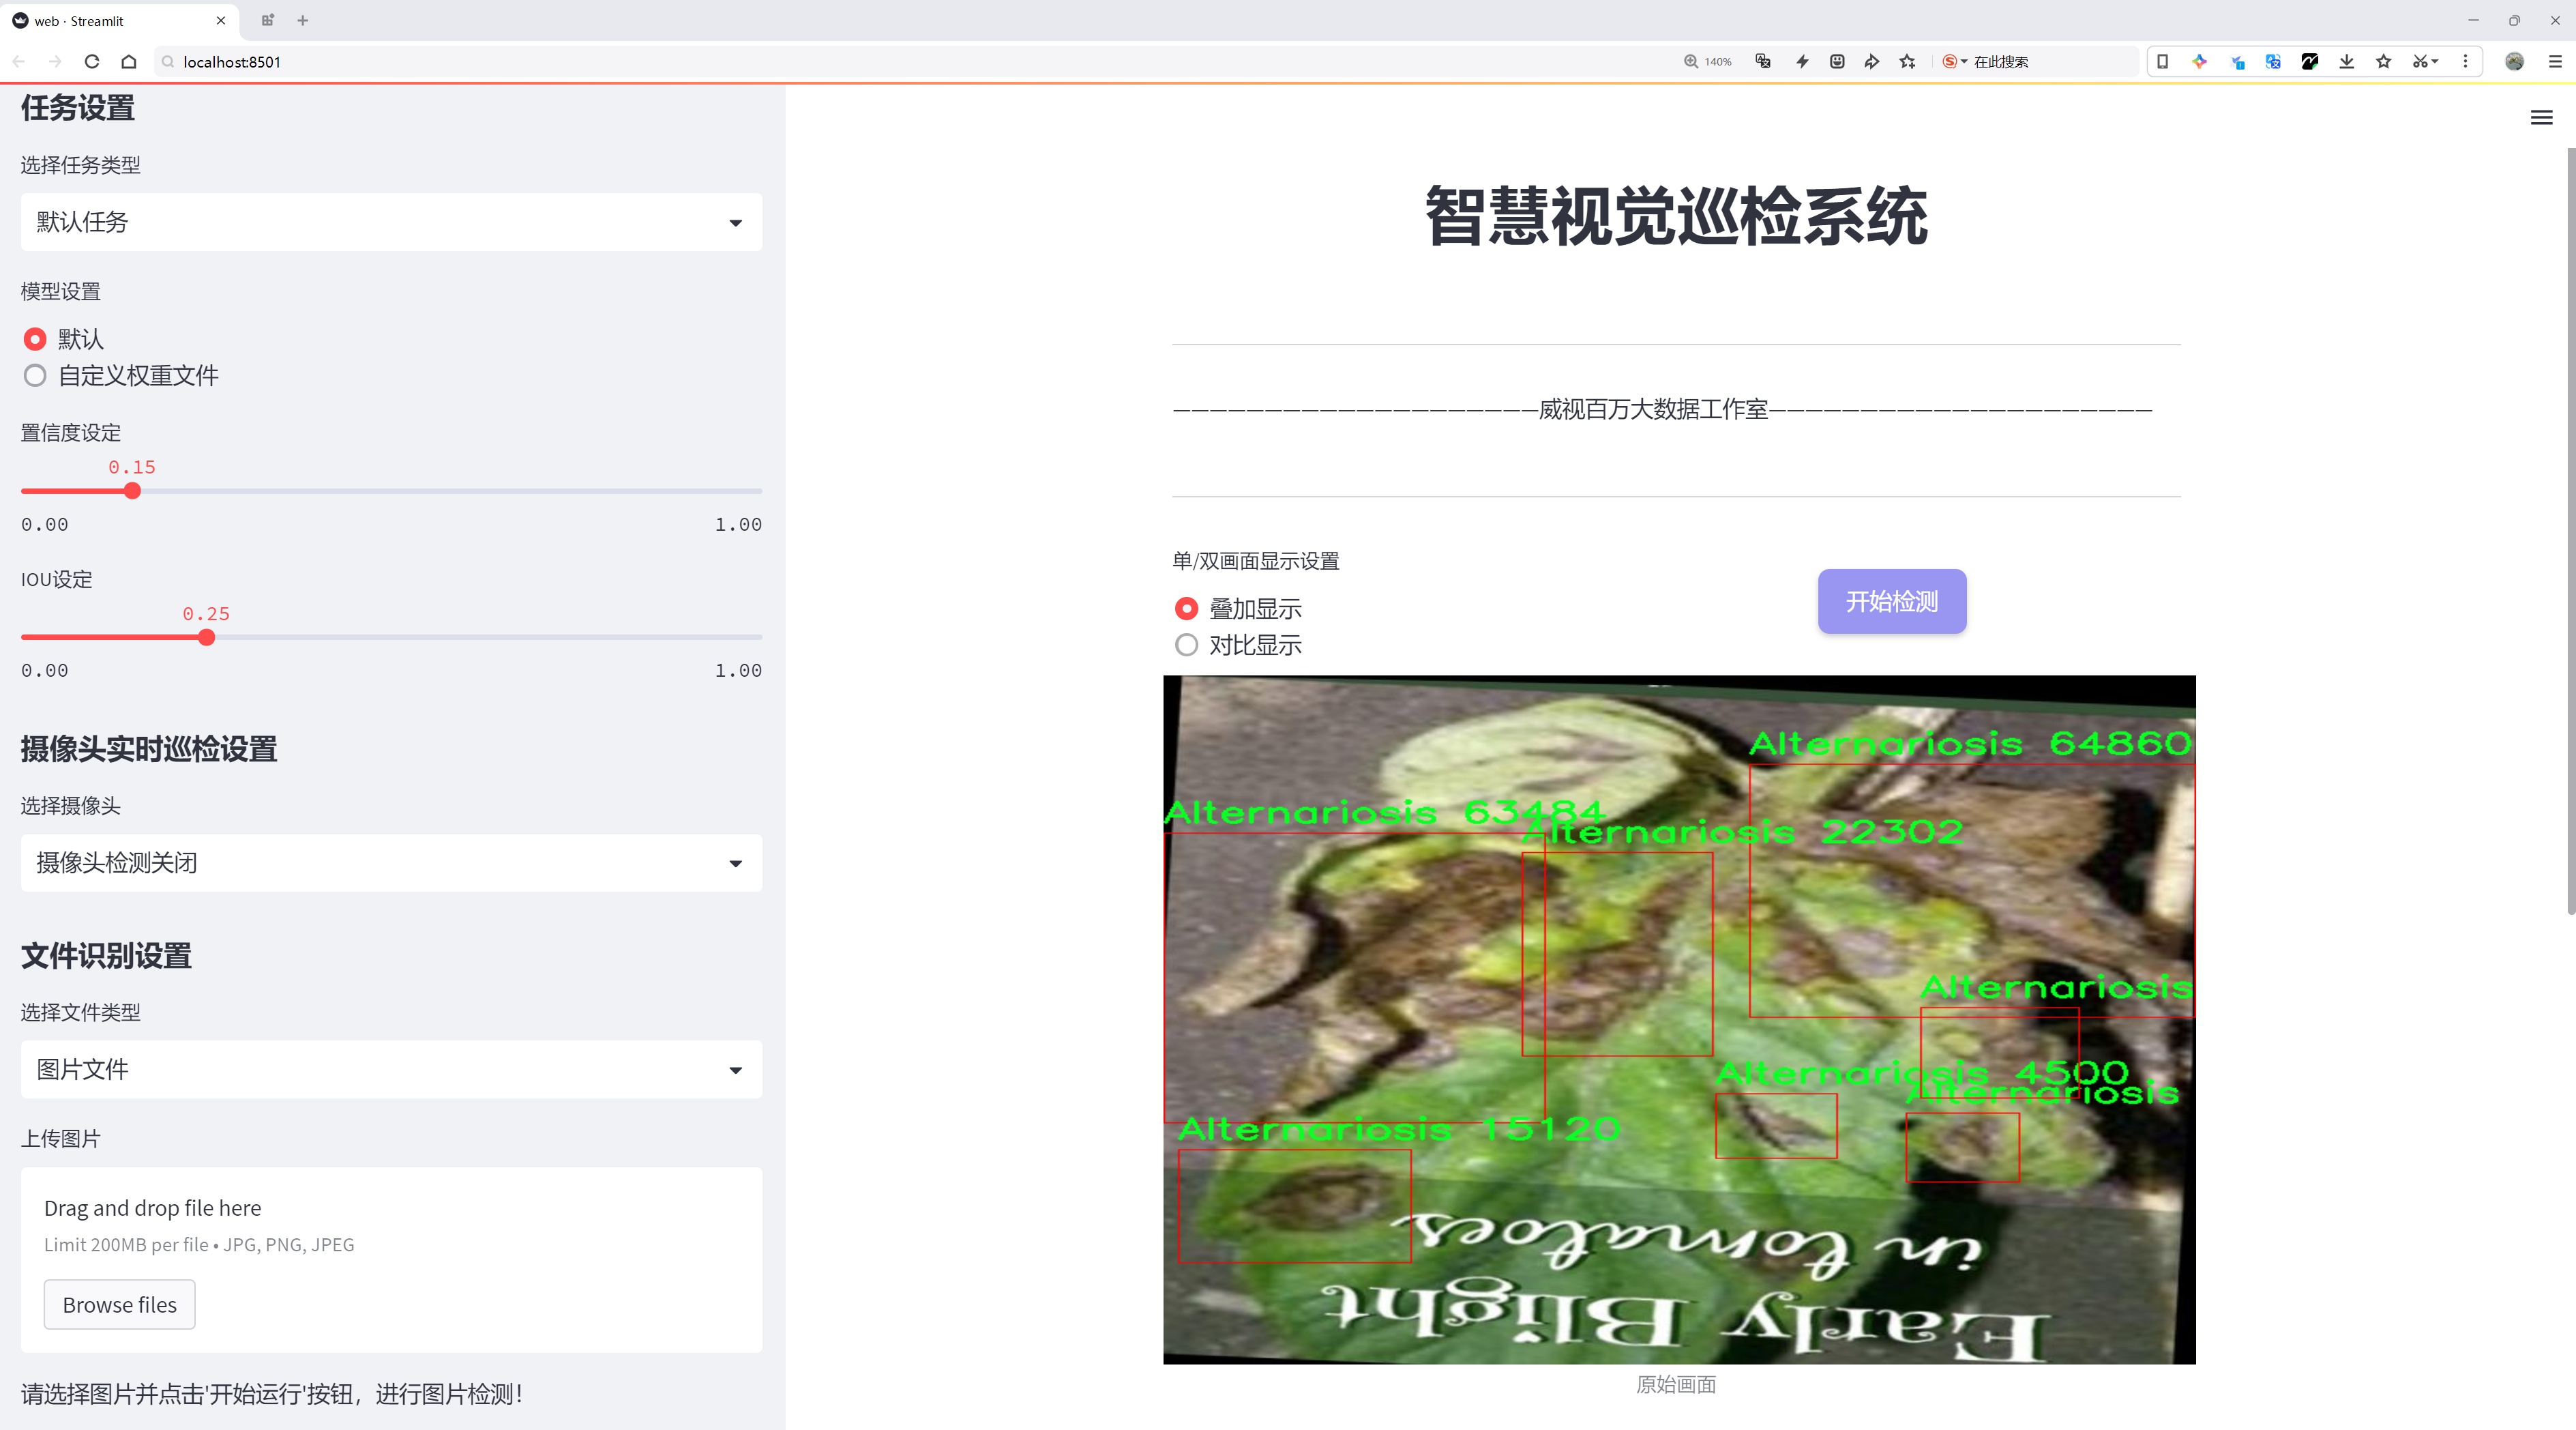The image size is (2576, 1430).
Task: Select the web · Streamlit tab
Action: pos(120,20)
